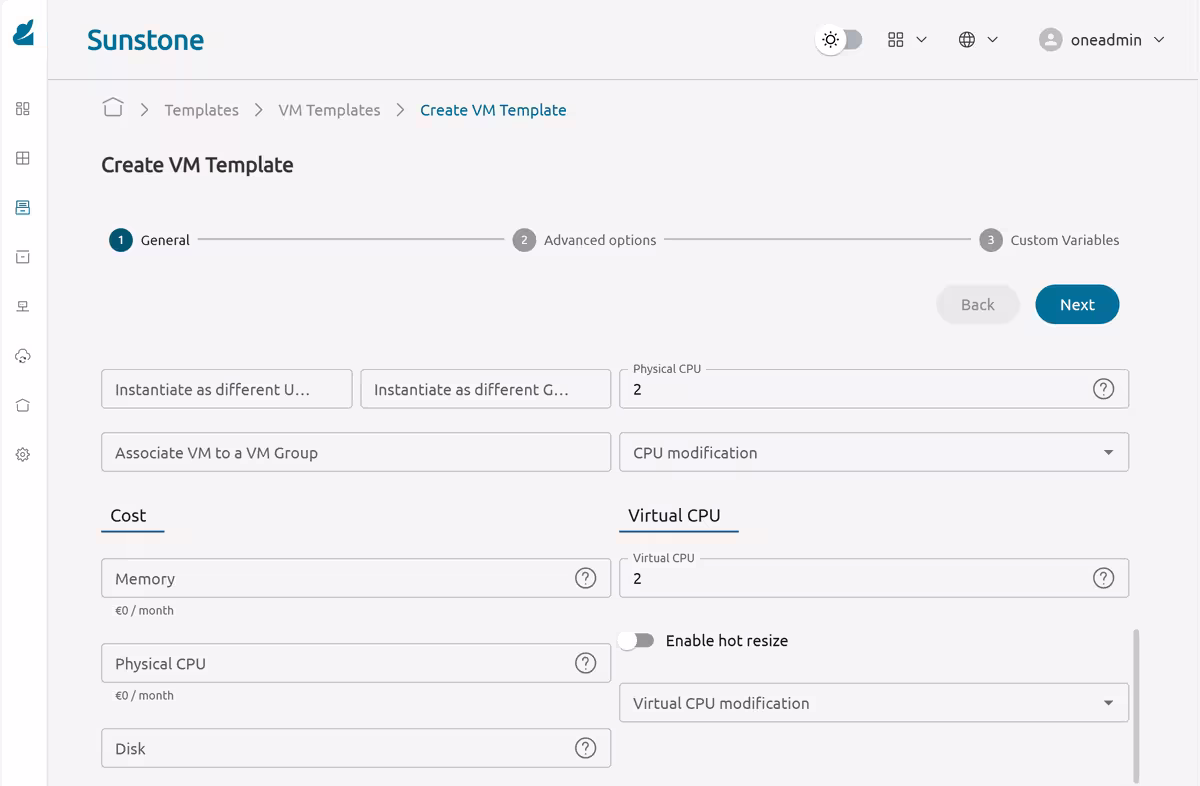Screen dimensions: 1200x786
Task: Click the €0 / month text under Physical CPU
Action: click(144, 695)
